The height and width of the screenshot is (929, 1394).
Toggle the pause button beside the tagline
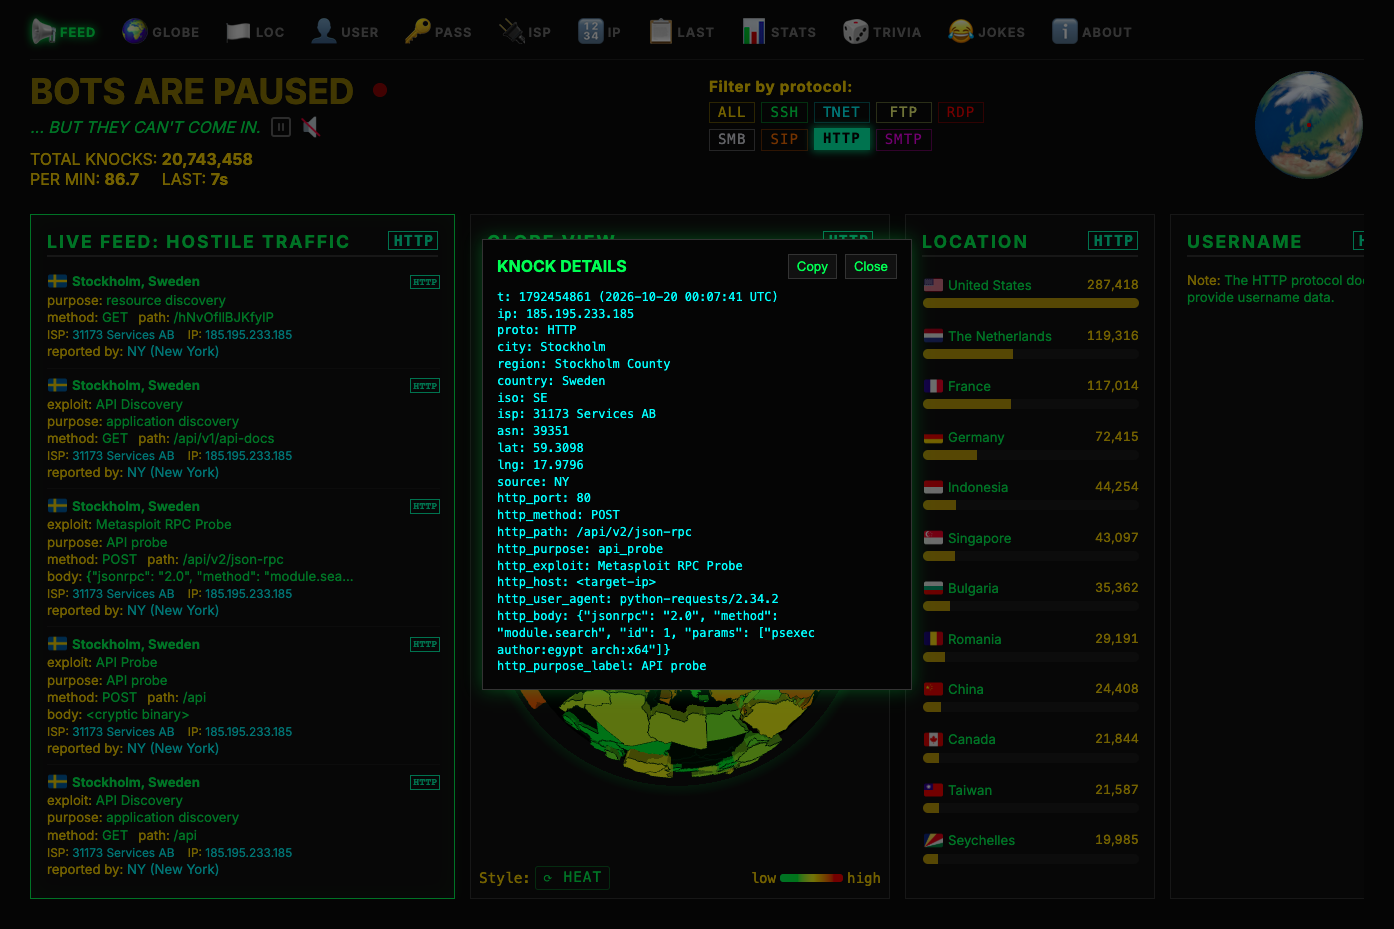click(281, 127)
